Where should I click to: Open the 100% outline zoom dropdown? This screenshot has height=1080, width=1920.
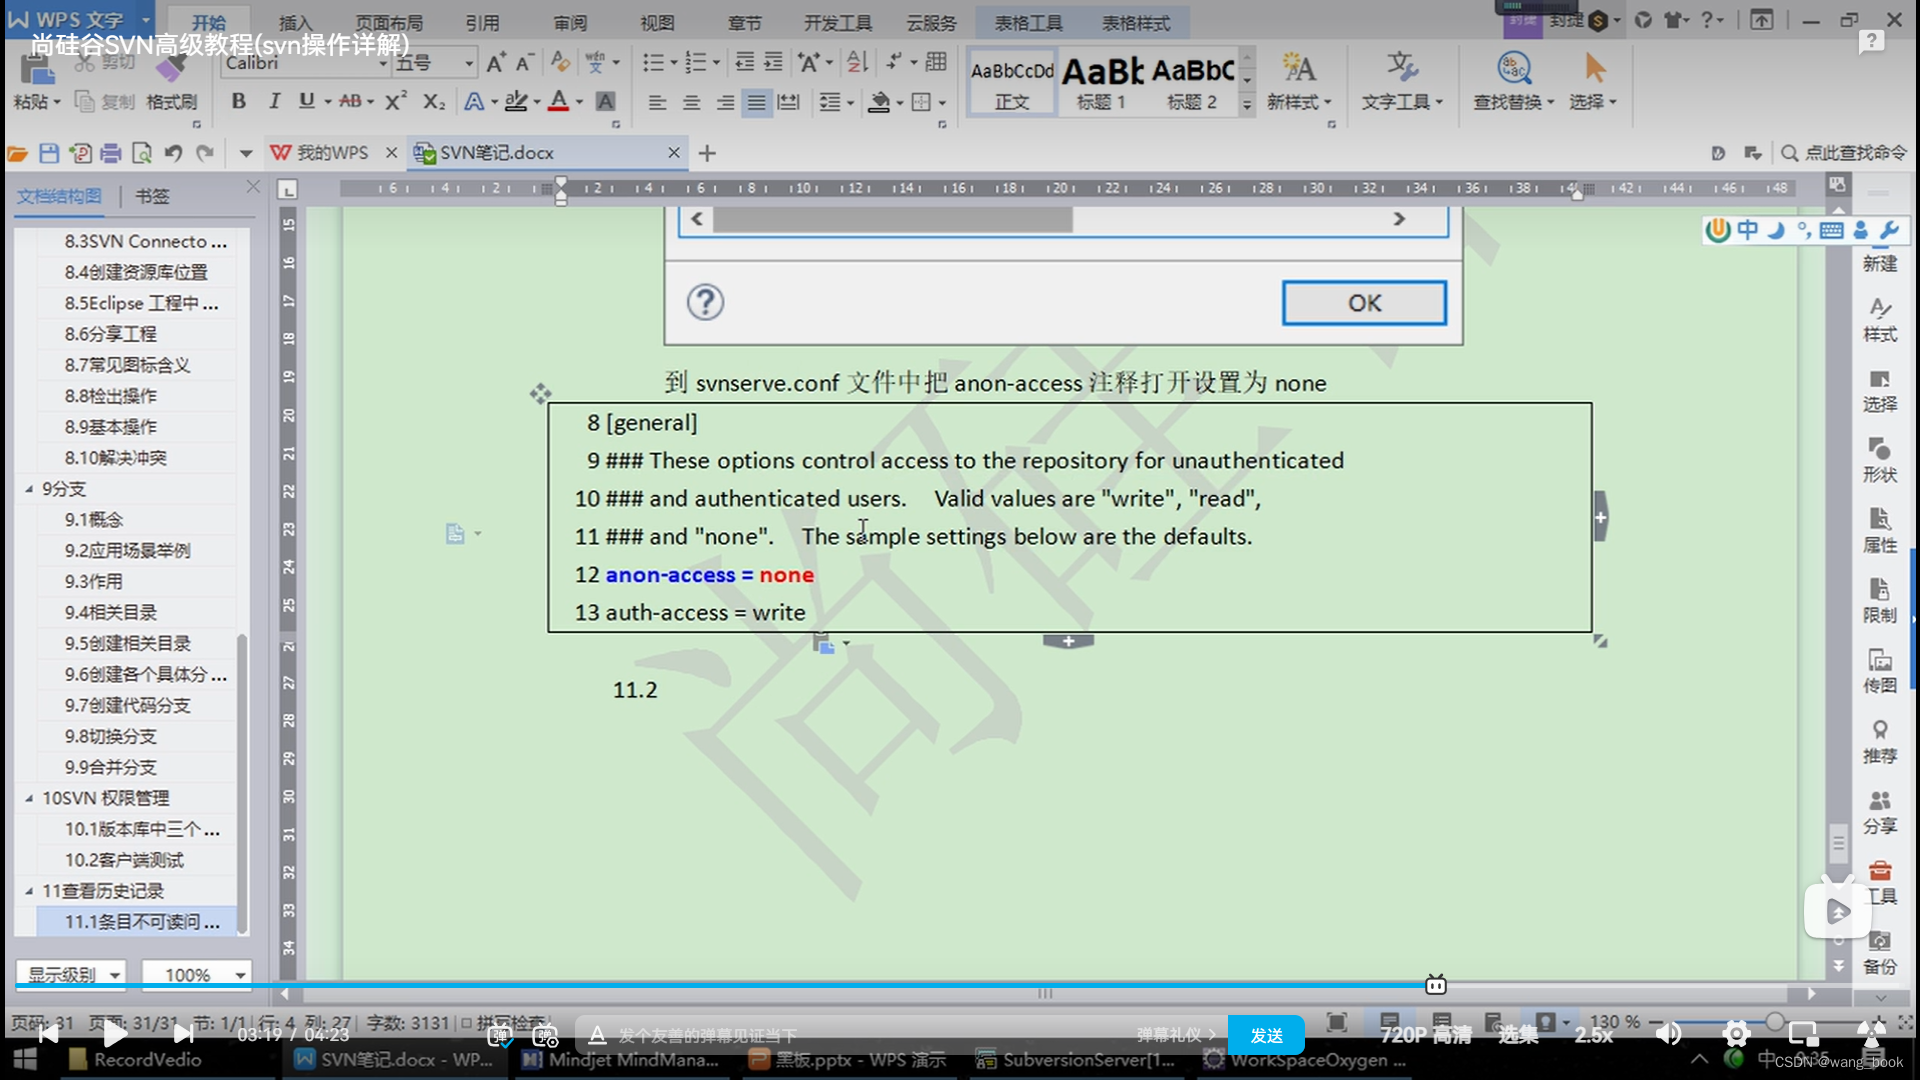196,974
